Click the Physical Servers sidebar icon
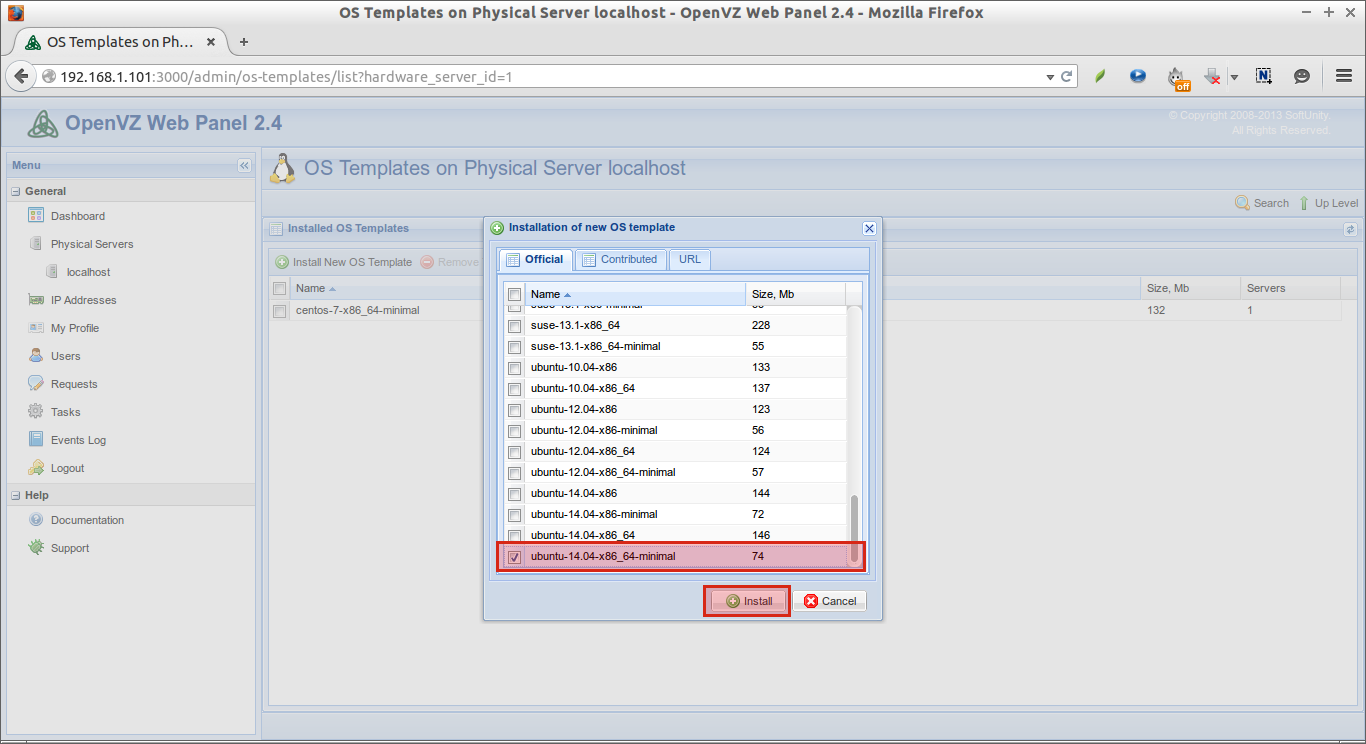The height and width of the screenshot is (744, 1366). [36, 244]
